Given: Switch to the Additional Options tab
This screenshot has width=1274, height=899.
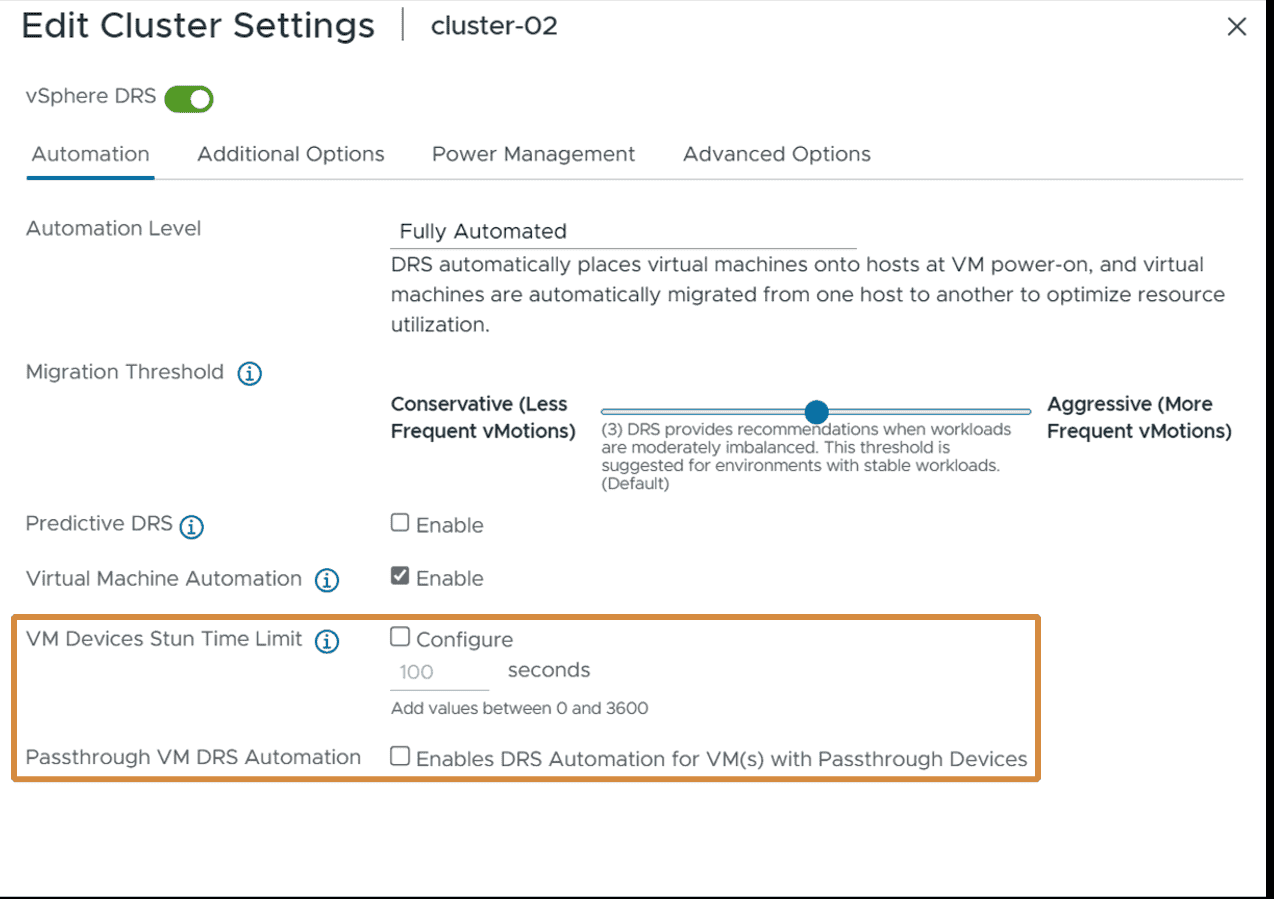Looking at the screenshot, I should pyautogui.click(x=290, y=154).
